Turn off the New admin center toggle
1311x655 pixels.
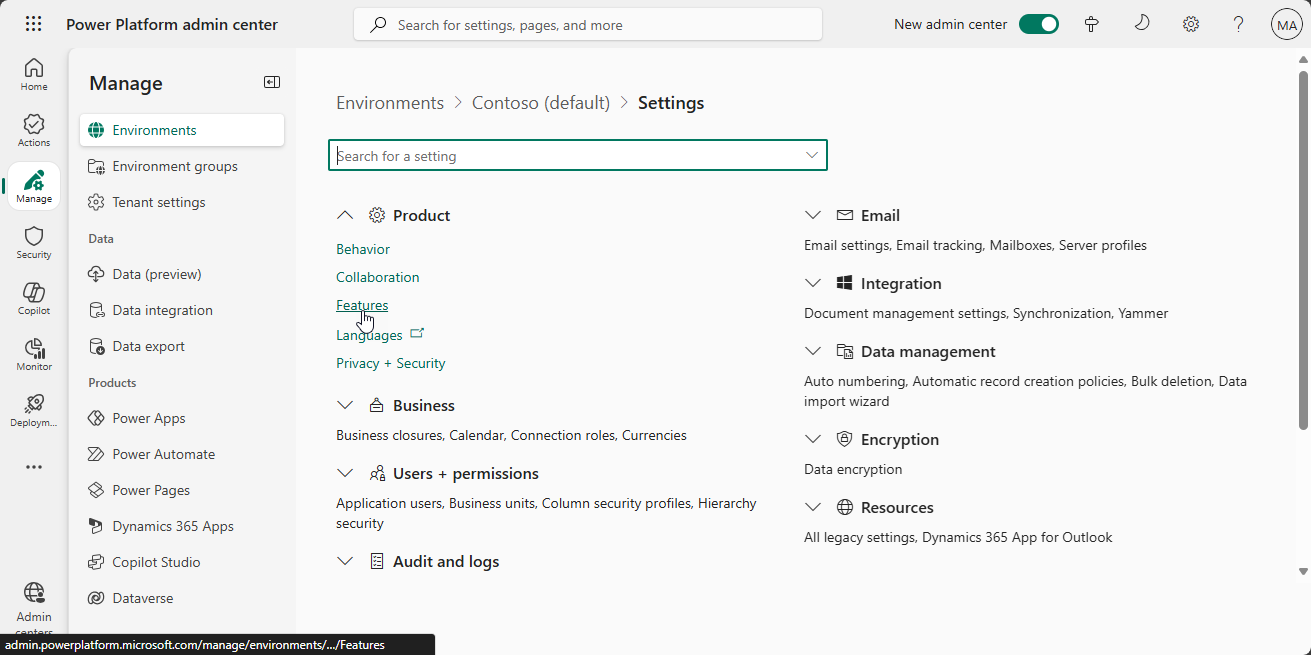point(1038,24)
